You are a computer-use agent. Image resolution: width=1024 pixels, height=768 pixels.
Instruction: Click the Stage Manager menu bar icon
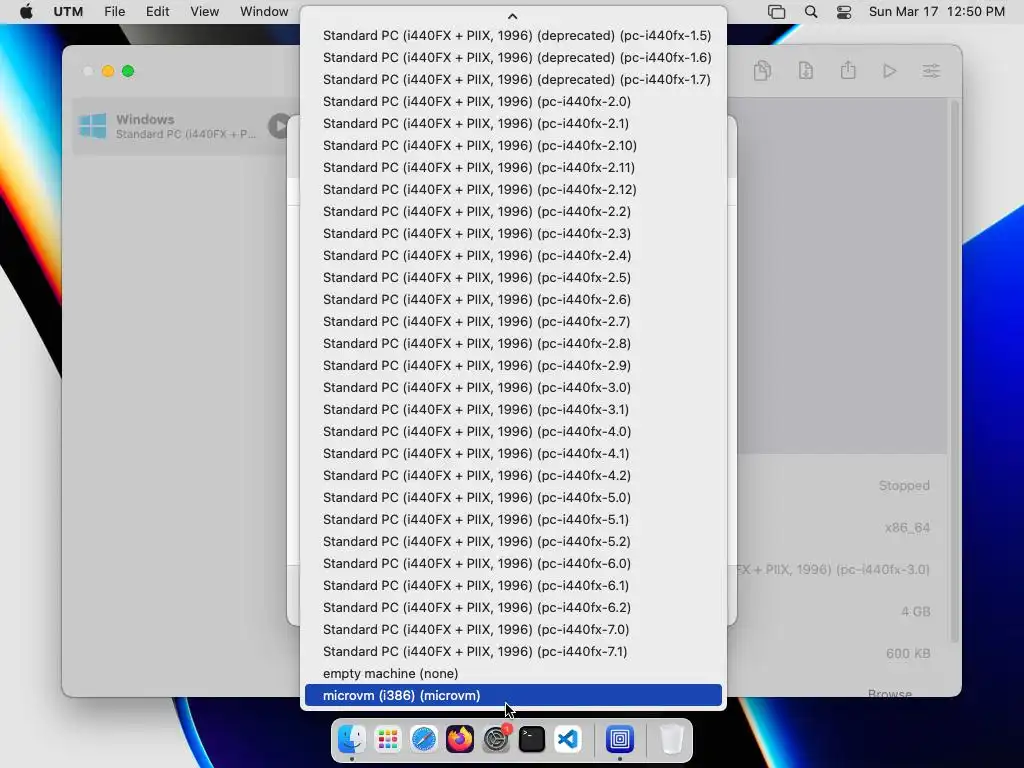(x=776, y=12)
